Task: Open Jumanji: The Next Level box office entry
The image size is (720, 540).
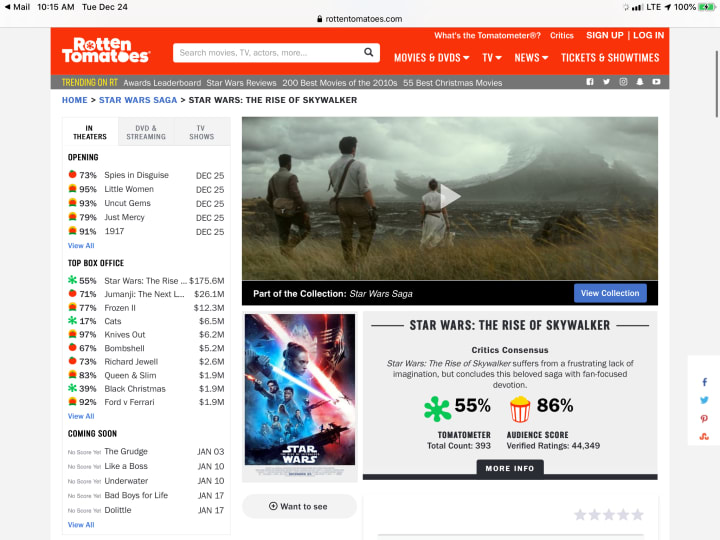Action: [x=146, y=294]
